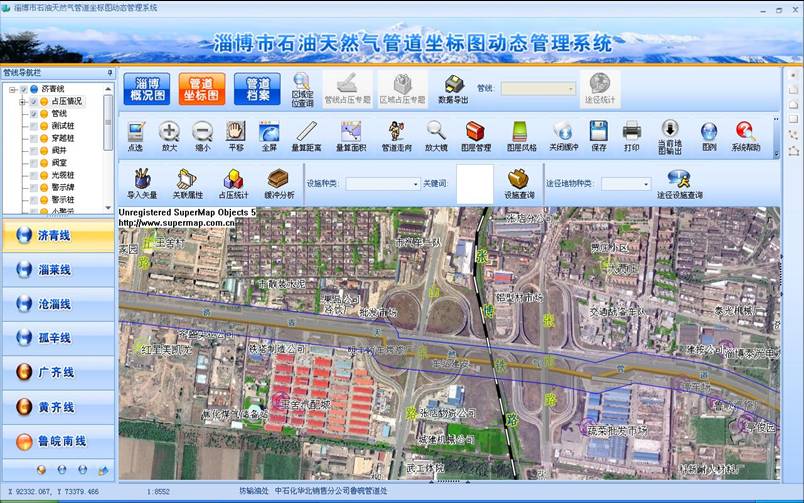Select 淄莱线 in the pipeline list
Screen dimensions: 804x503
click(58, 270)
